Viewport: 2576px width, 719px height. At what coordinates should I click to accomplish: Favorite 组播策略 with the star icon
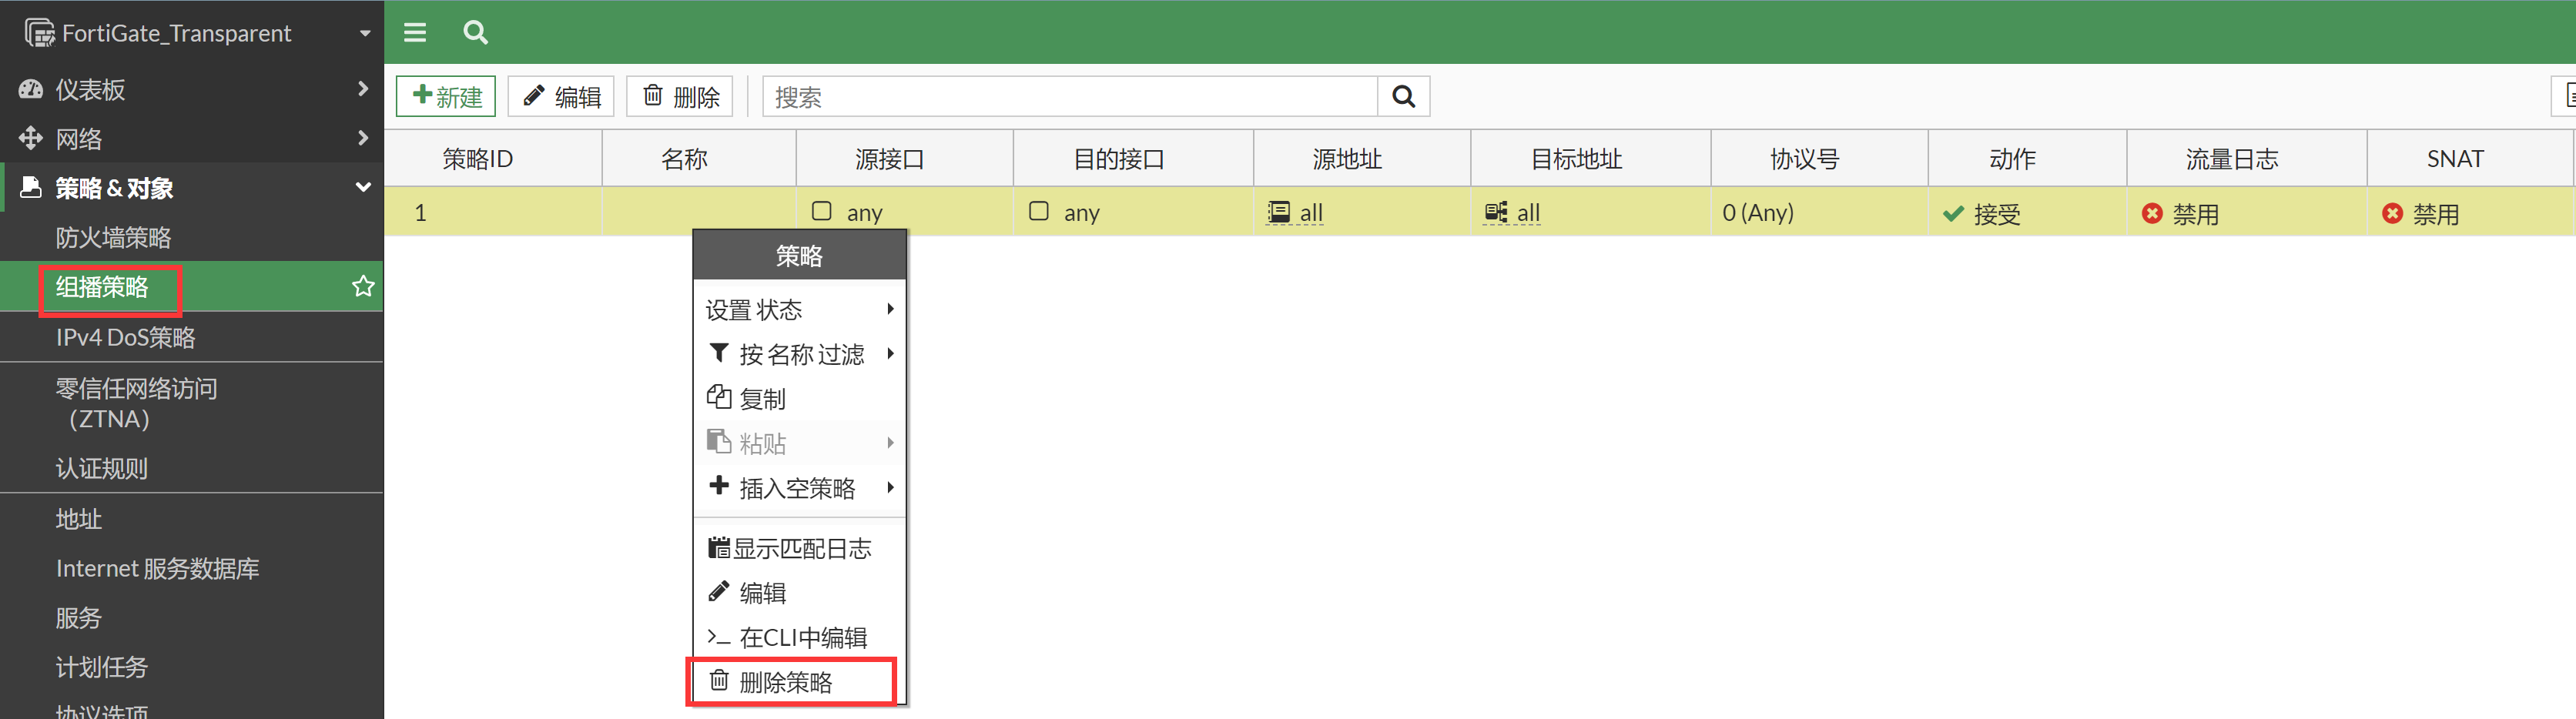(363, 287)
